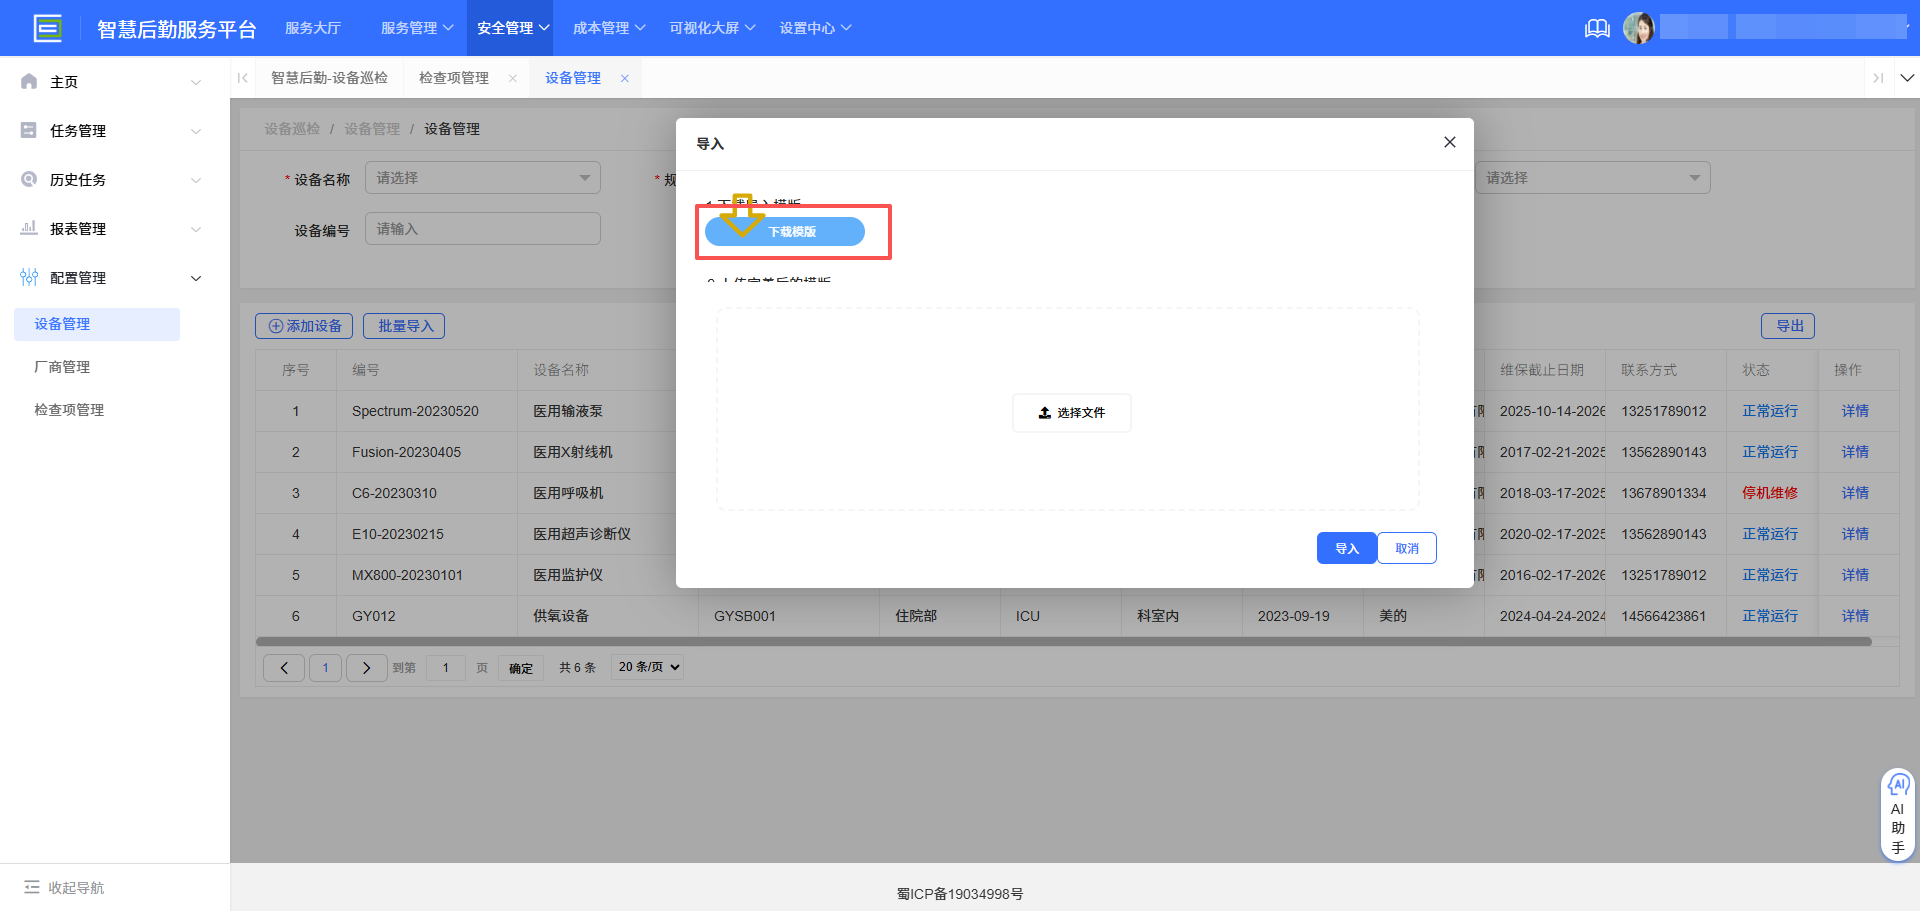Click the 到第 page number input field
This screenshot has height=911, width=1920.
[445, 667]
